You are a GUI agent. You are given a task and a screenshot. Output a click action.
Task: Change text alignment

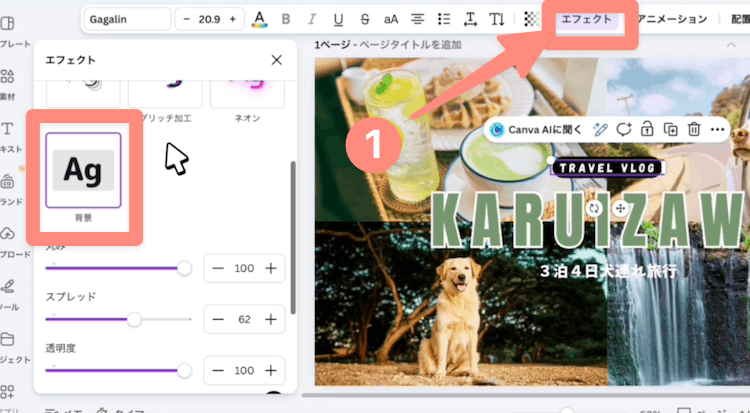tap(417, 19)
